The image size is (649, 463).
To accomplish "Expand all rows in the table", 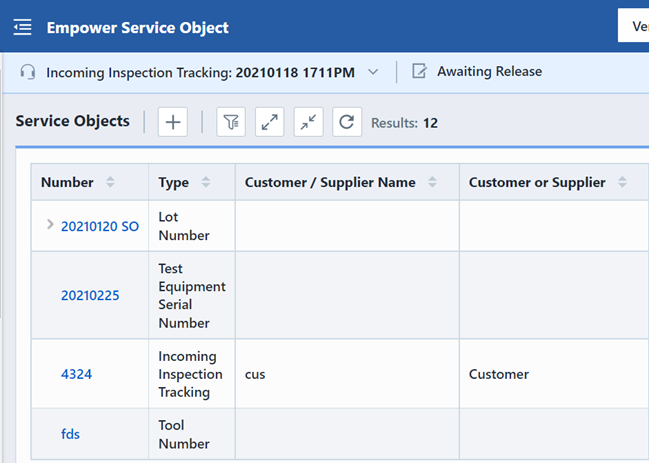I will click(x=270, y=122).
